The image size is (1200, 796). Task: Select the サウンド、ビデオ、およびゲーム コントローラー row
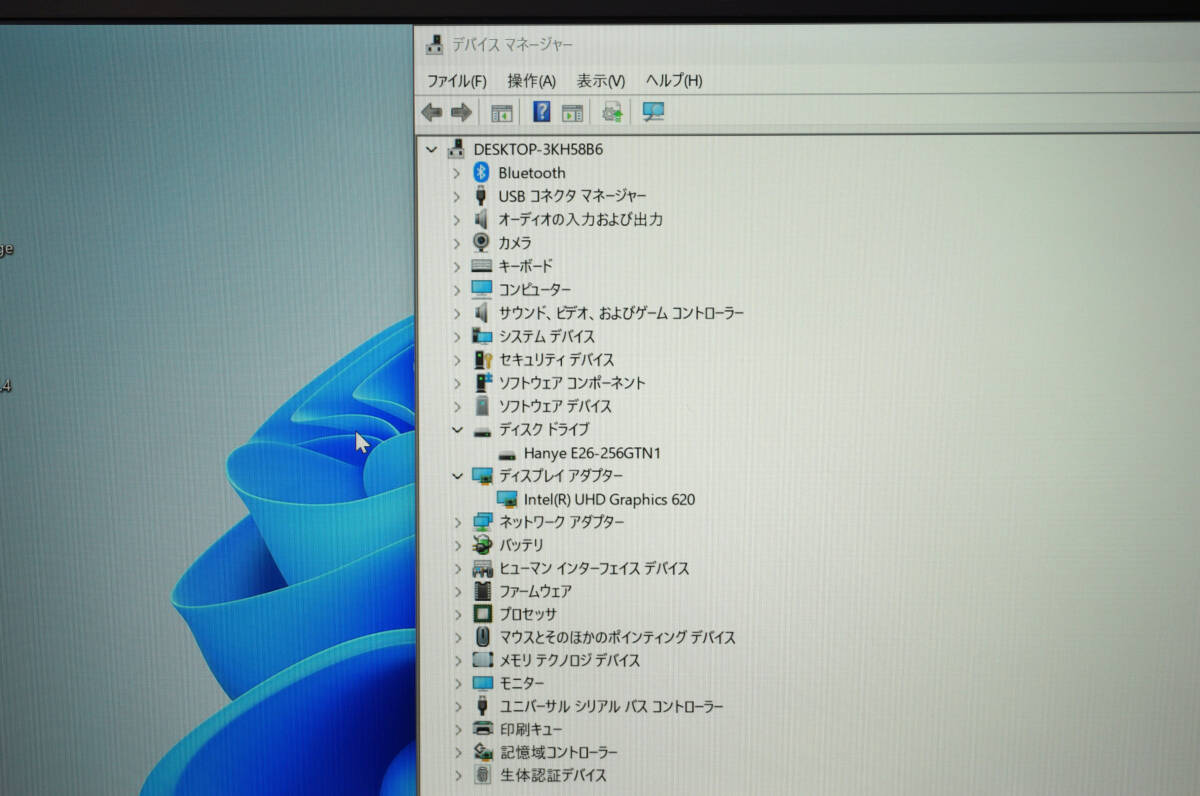(621, 313)
